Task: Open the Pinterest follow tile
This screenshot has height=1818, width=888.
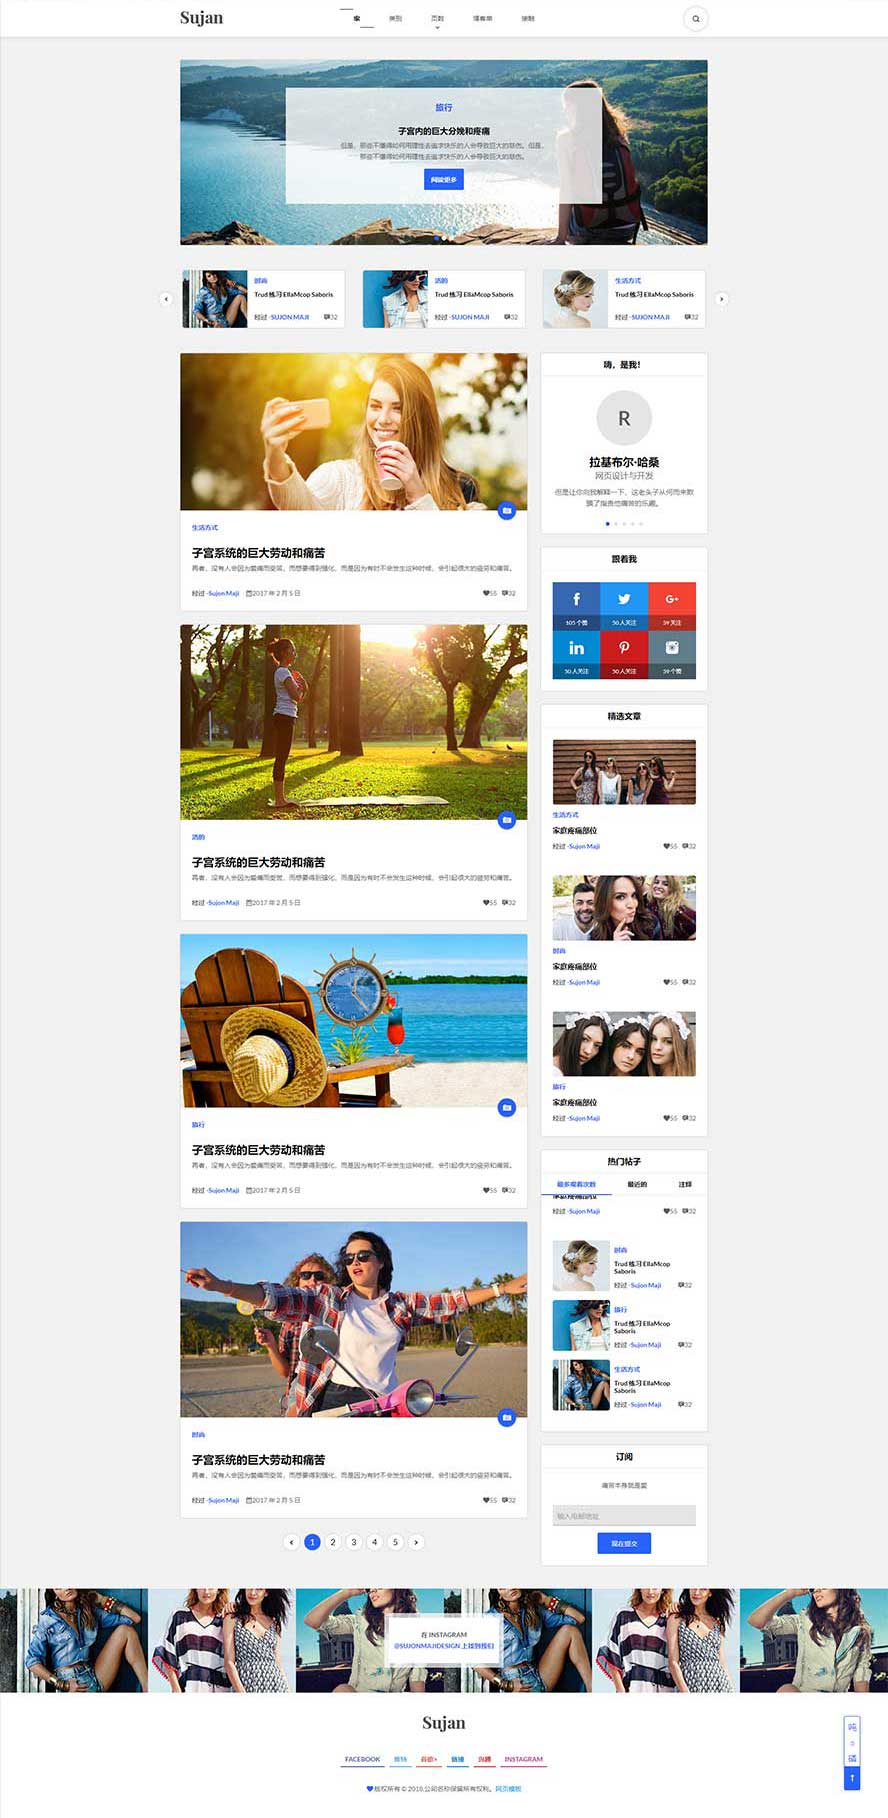Action: pyautogui.click(x=624, y=648)
